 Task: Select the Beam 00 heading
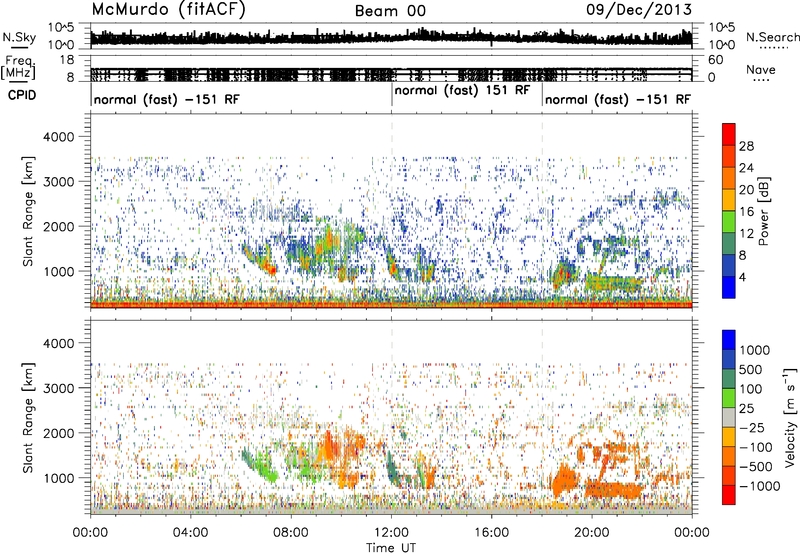[390, 11]
